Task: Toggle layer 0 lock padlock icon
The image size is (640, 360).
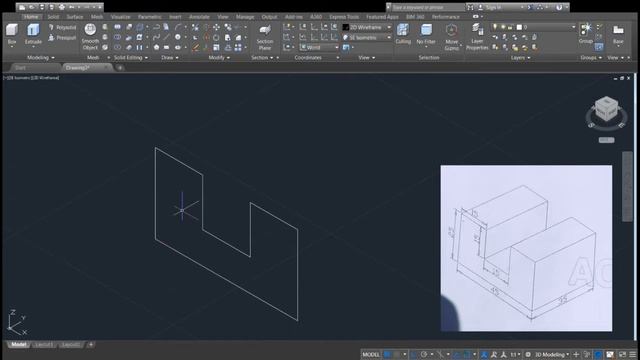Action: pyautogui.click(x=510, y=27)
